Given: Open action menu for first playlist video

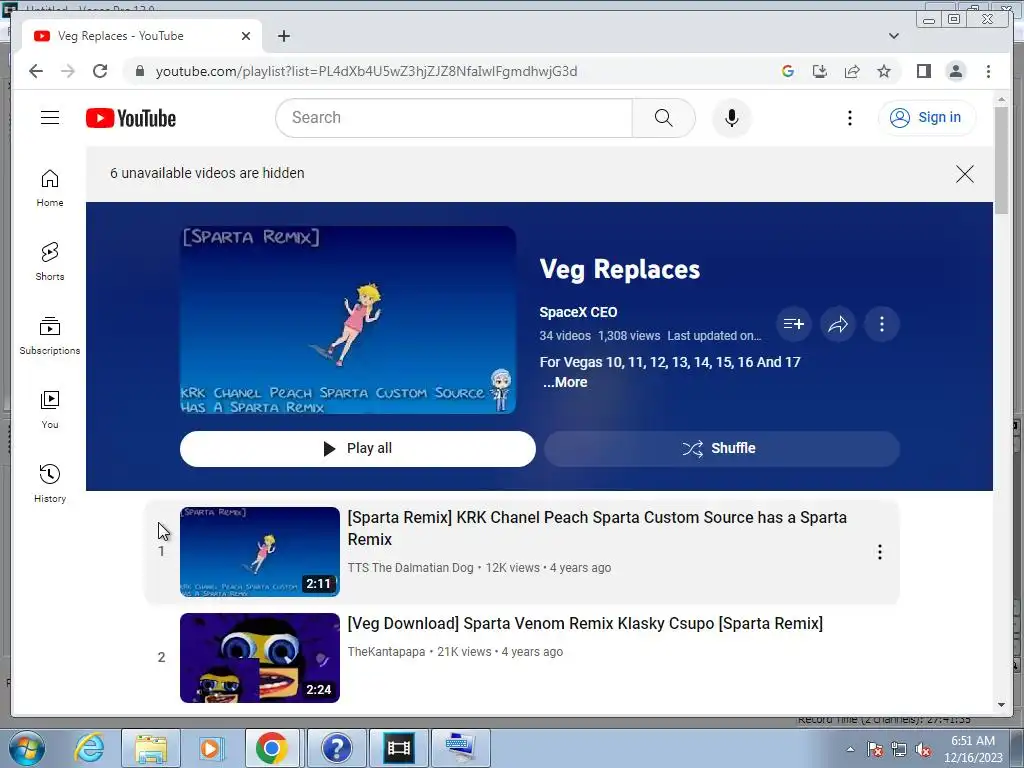Looking at the screenshot, I should 880,552.
